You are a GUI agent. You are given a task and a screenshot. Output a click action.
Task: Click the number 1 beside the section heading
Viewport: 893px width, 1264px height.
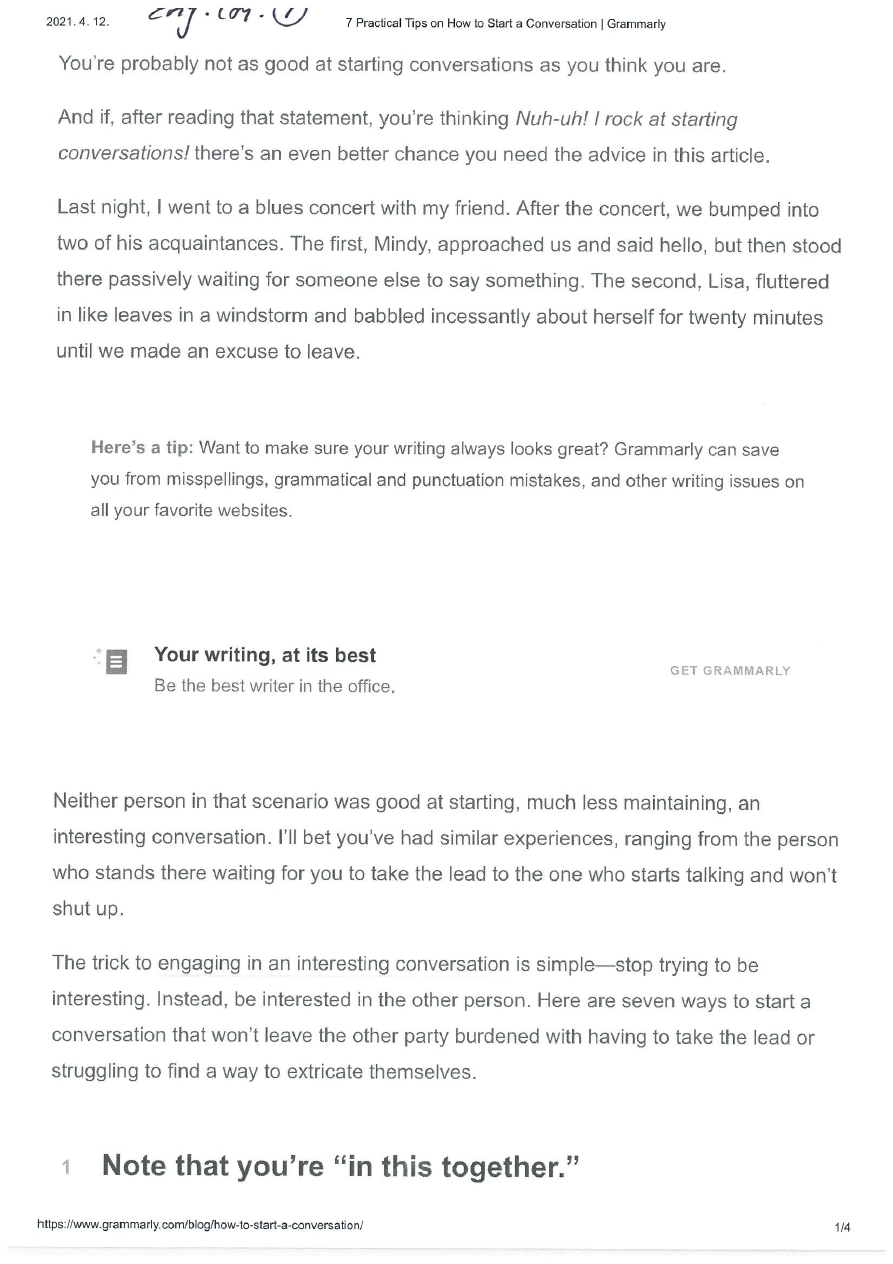[65, 1168]
